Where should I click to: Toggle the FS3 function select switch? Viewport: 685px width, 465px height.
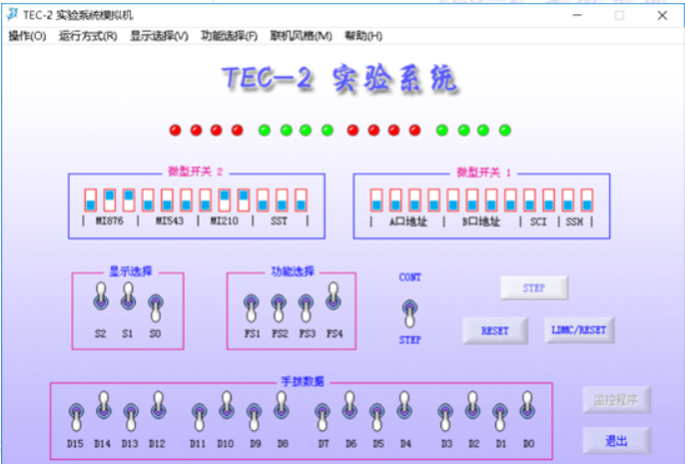[306, 308]
